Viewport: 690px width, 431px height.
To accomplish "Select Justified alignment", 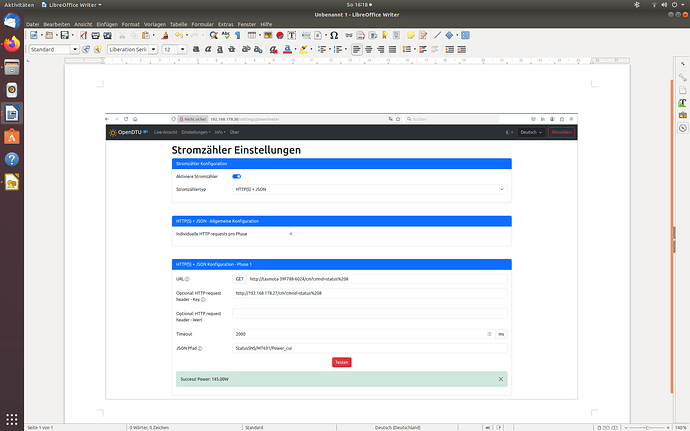I will (x=392, y=49).
